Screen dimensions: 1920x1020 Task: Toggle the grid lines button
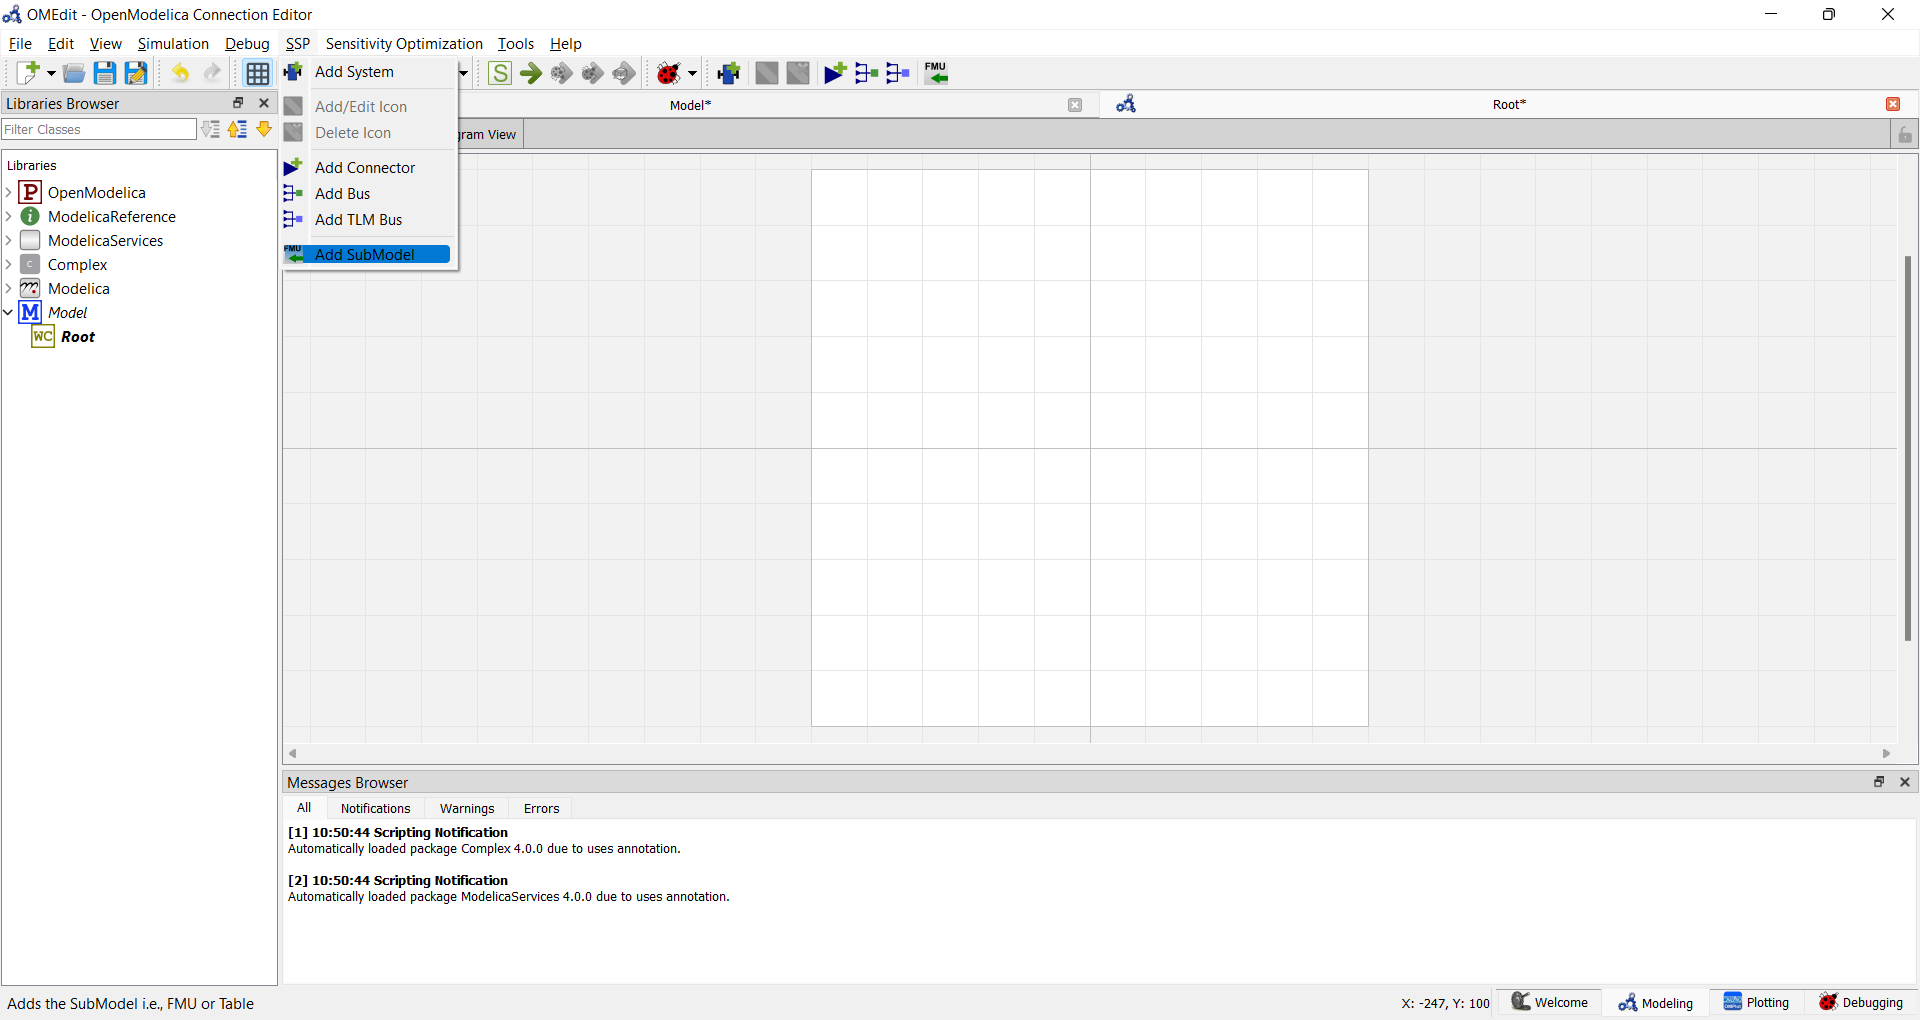tap(257, 73)
